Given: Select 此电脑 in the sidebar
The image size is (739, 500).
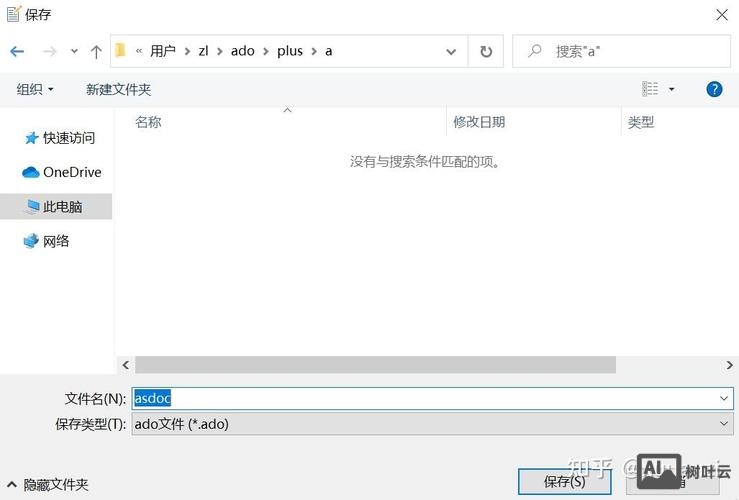Looking at the screenshot, I should (x=56, y=206).
